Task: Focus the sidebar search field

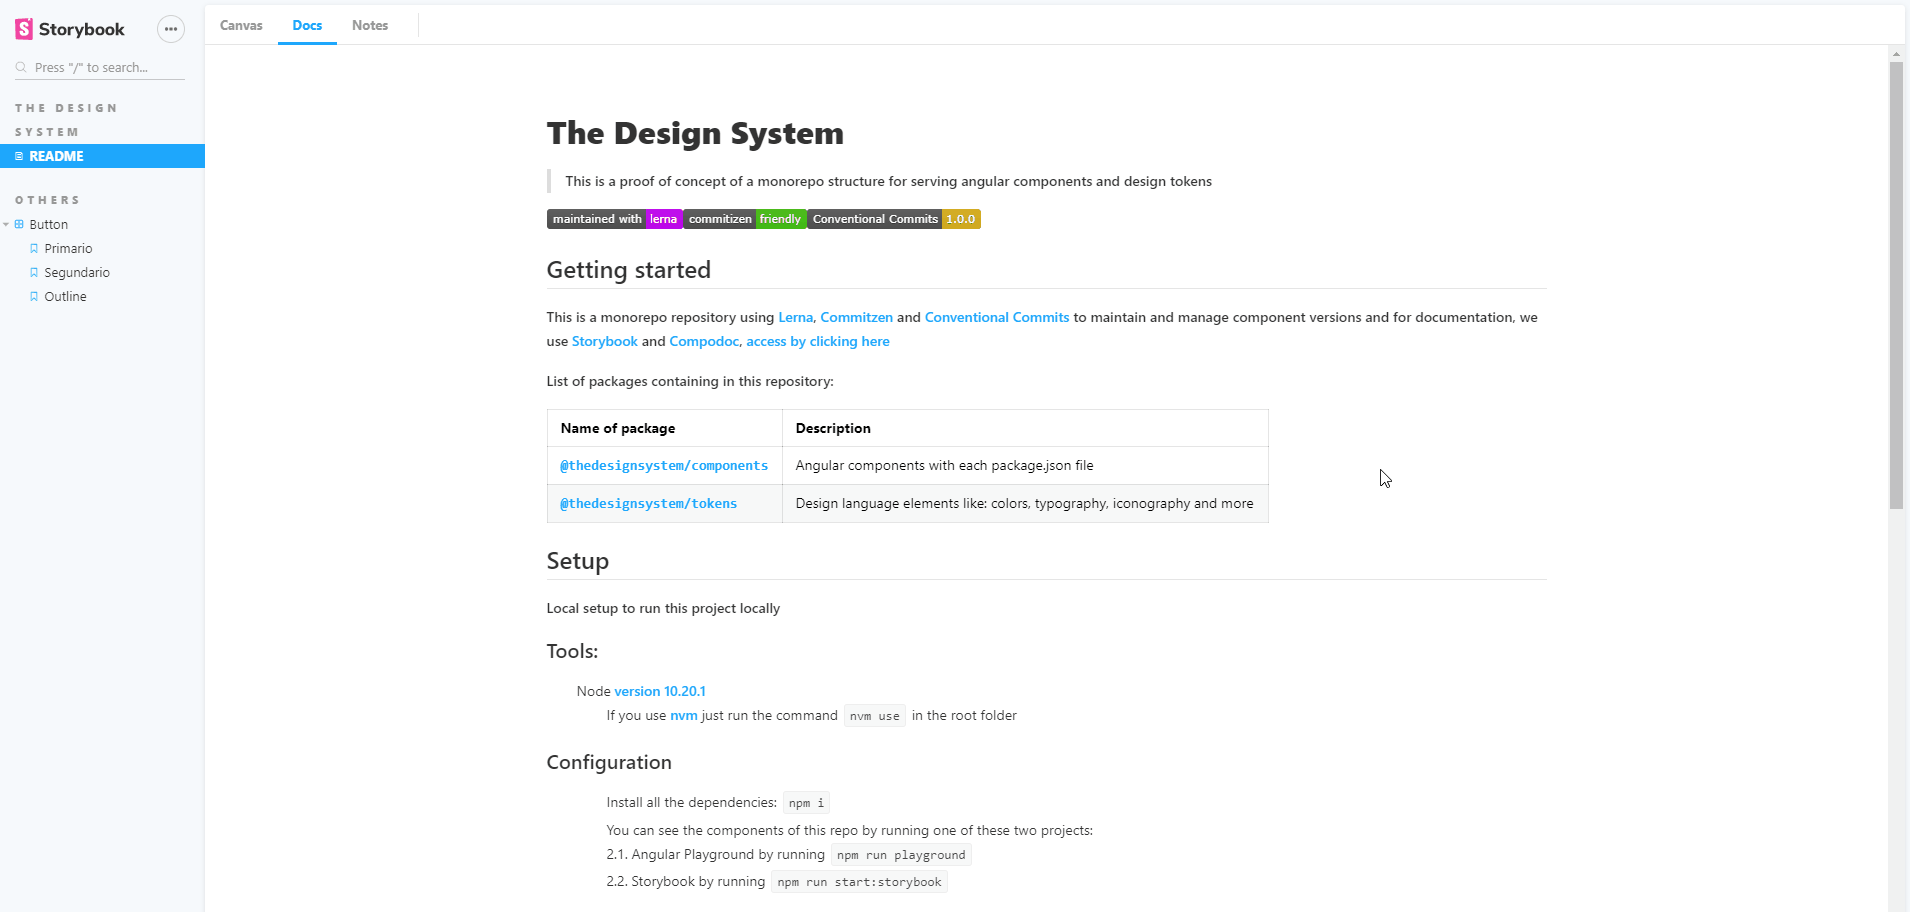Action: click(100, 67)
